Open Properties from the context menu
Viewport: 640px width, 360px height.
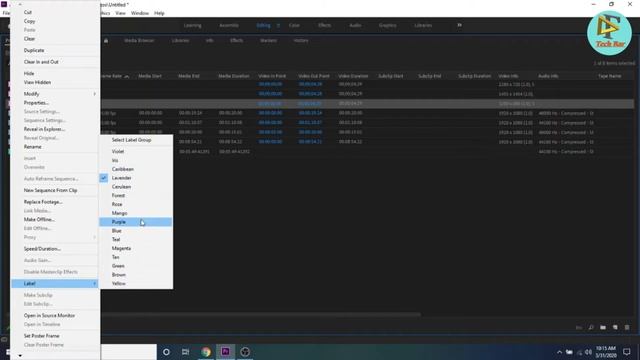coord(36,103)
